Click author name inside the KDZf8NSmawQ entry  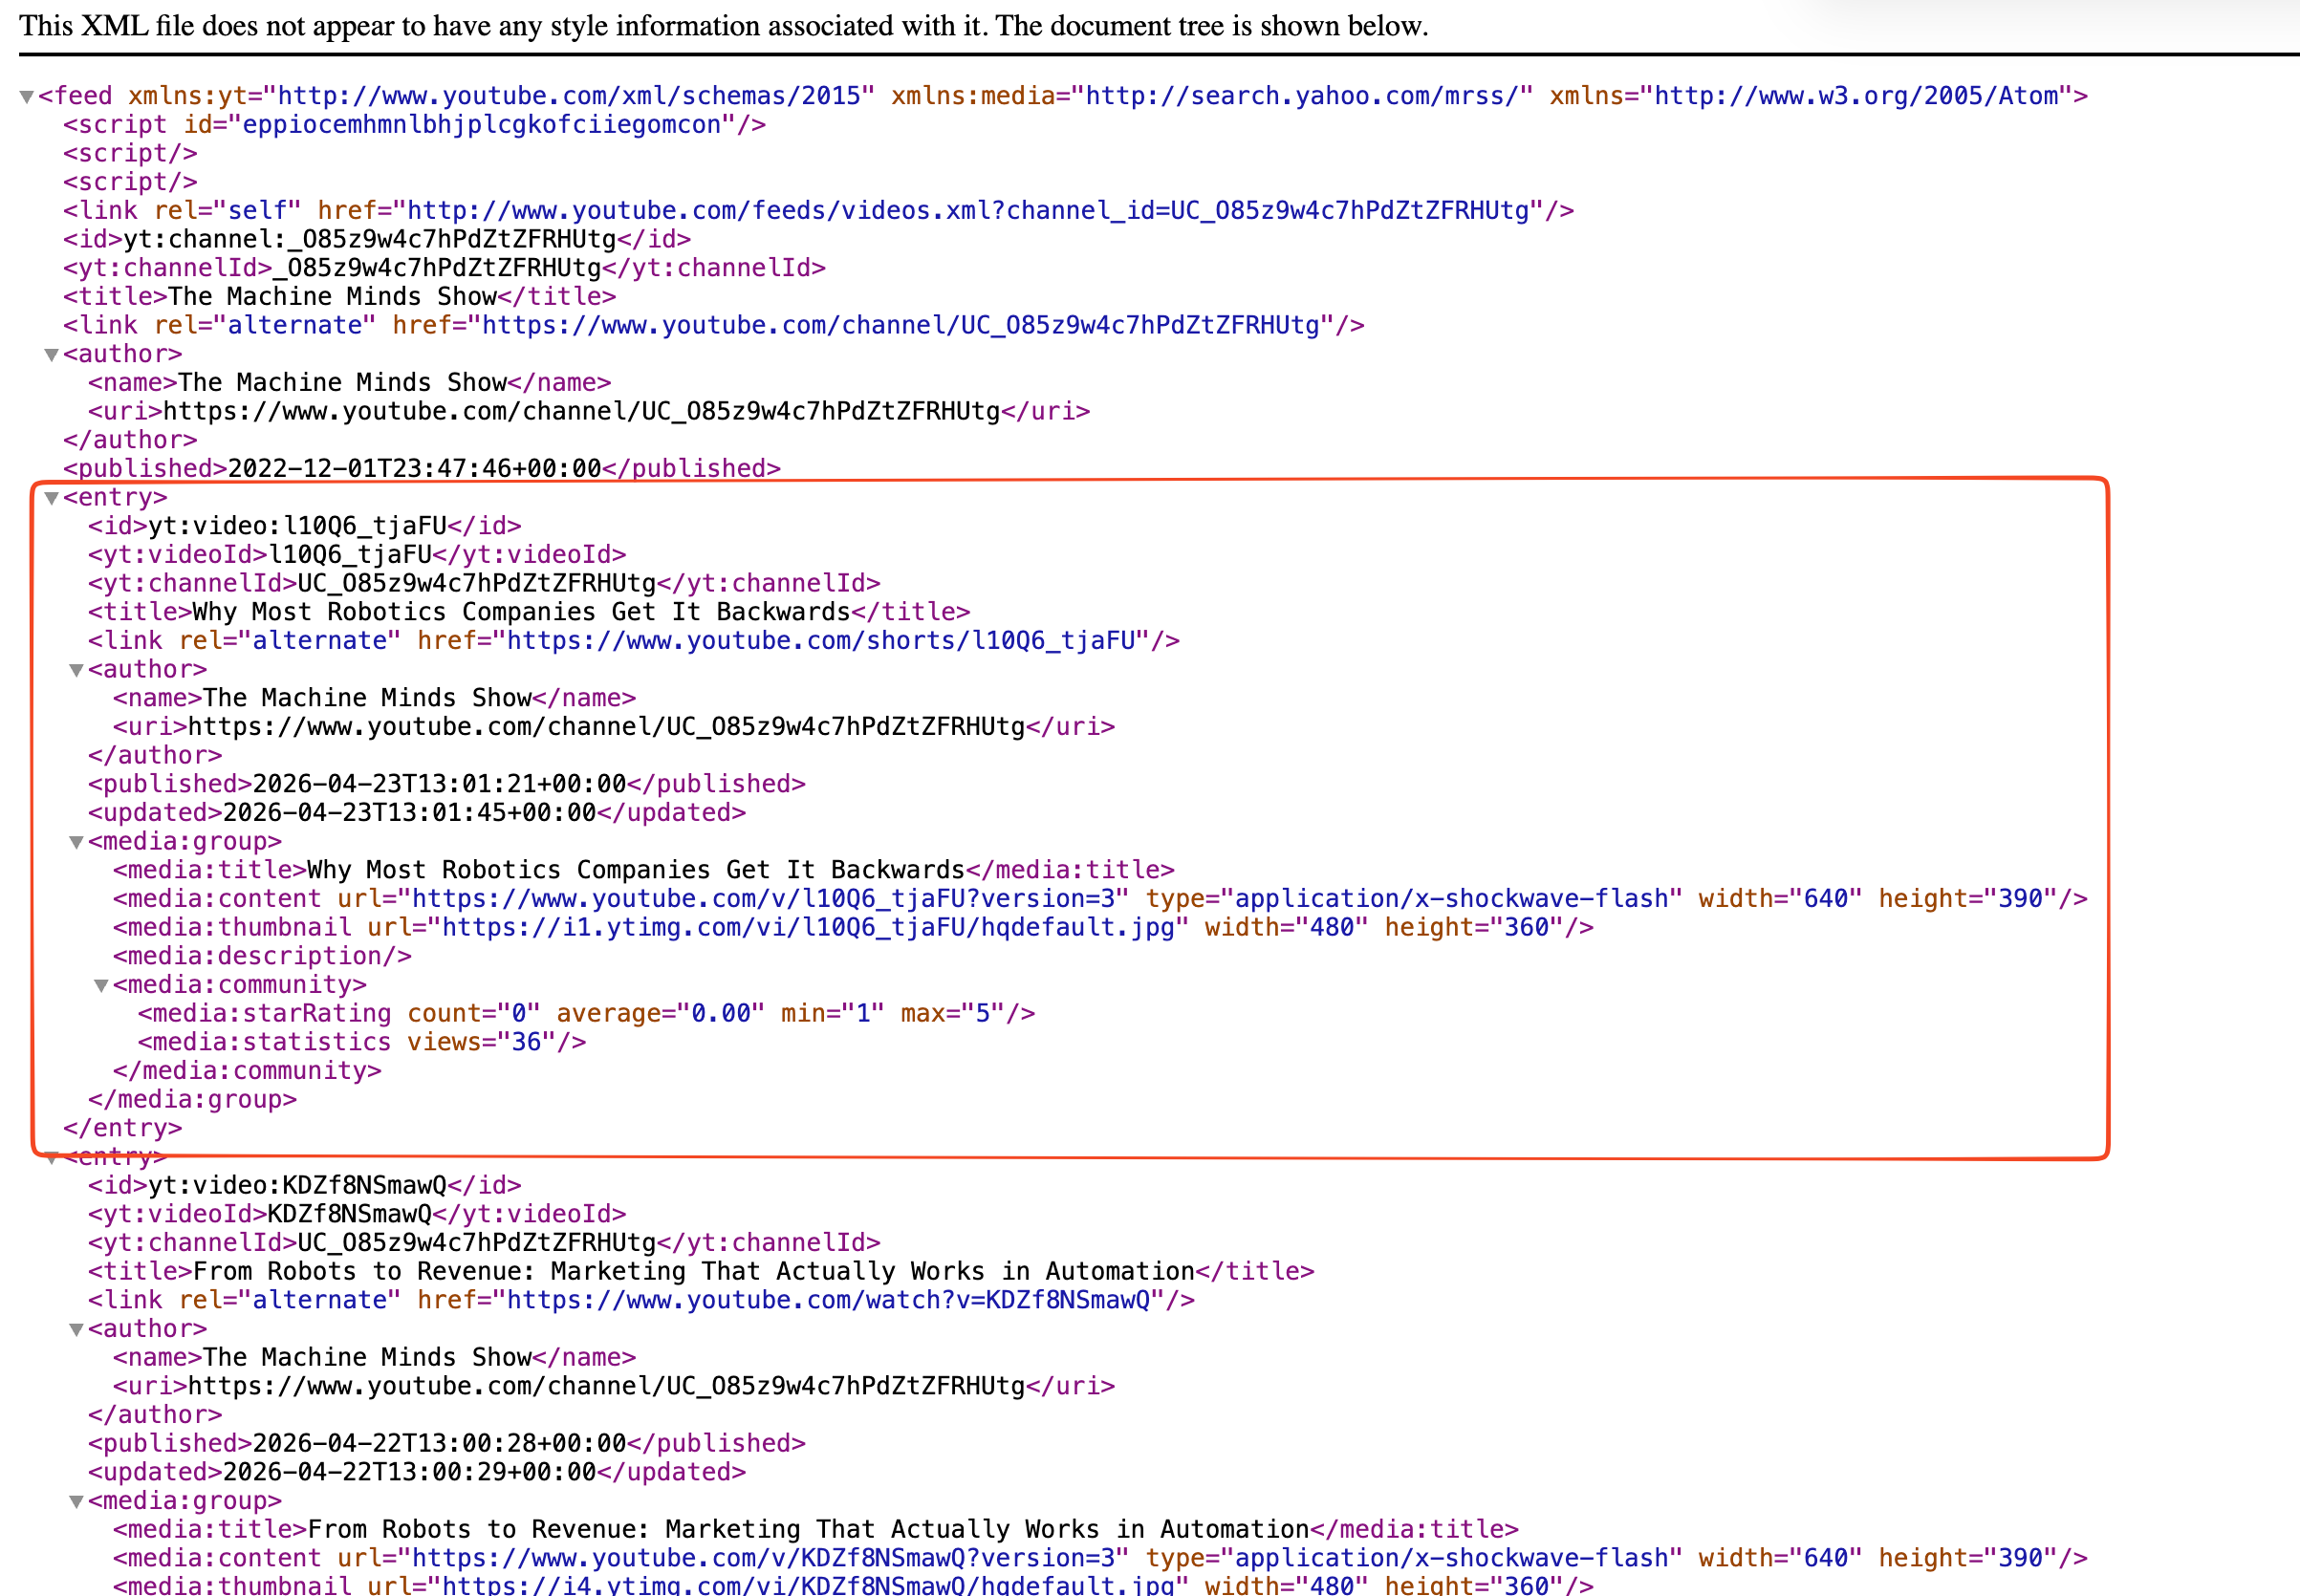[374, 1358]
